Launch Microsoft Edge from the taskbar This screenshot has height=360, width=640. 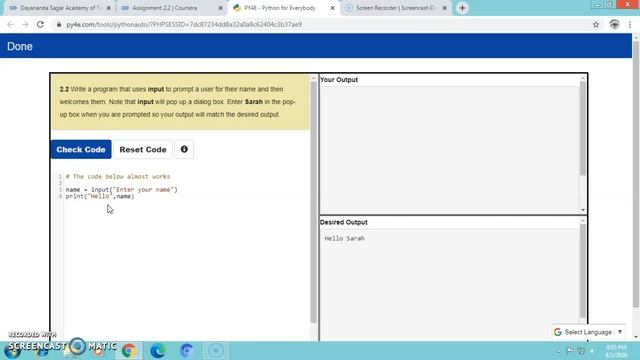tap(158, 351)
